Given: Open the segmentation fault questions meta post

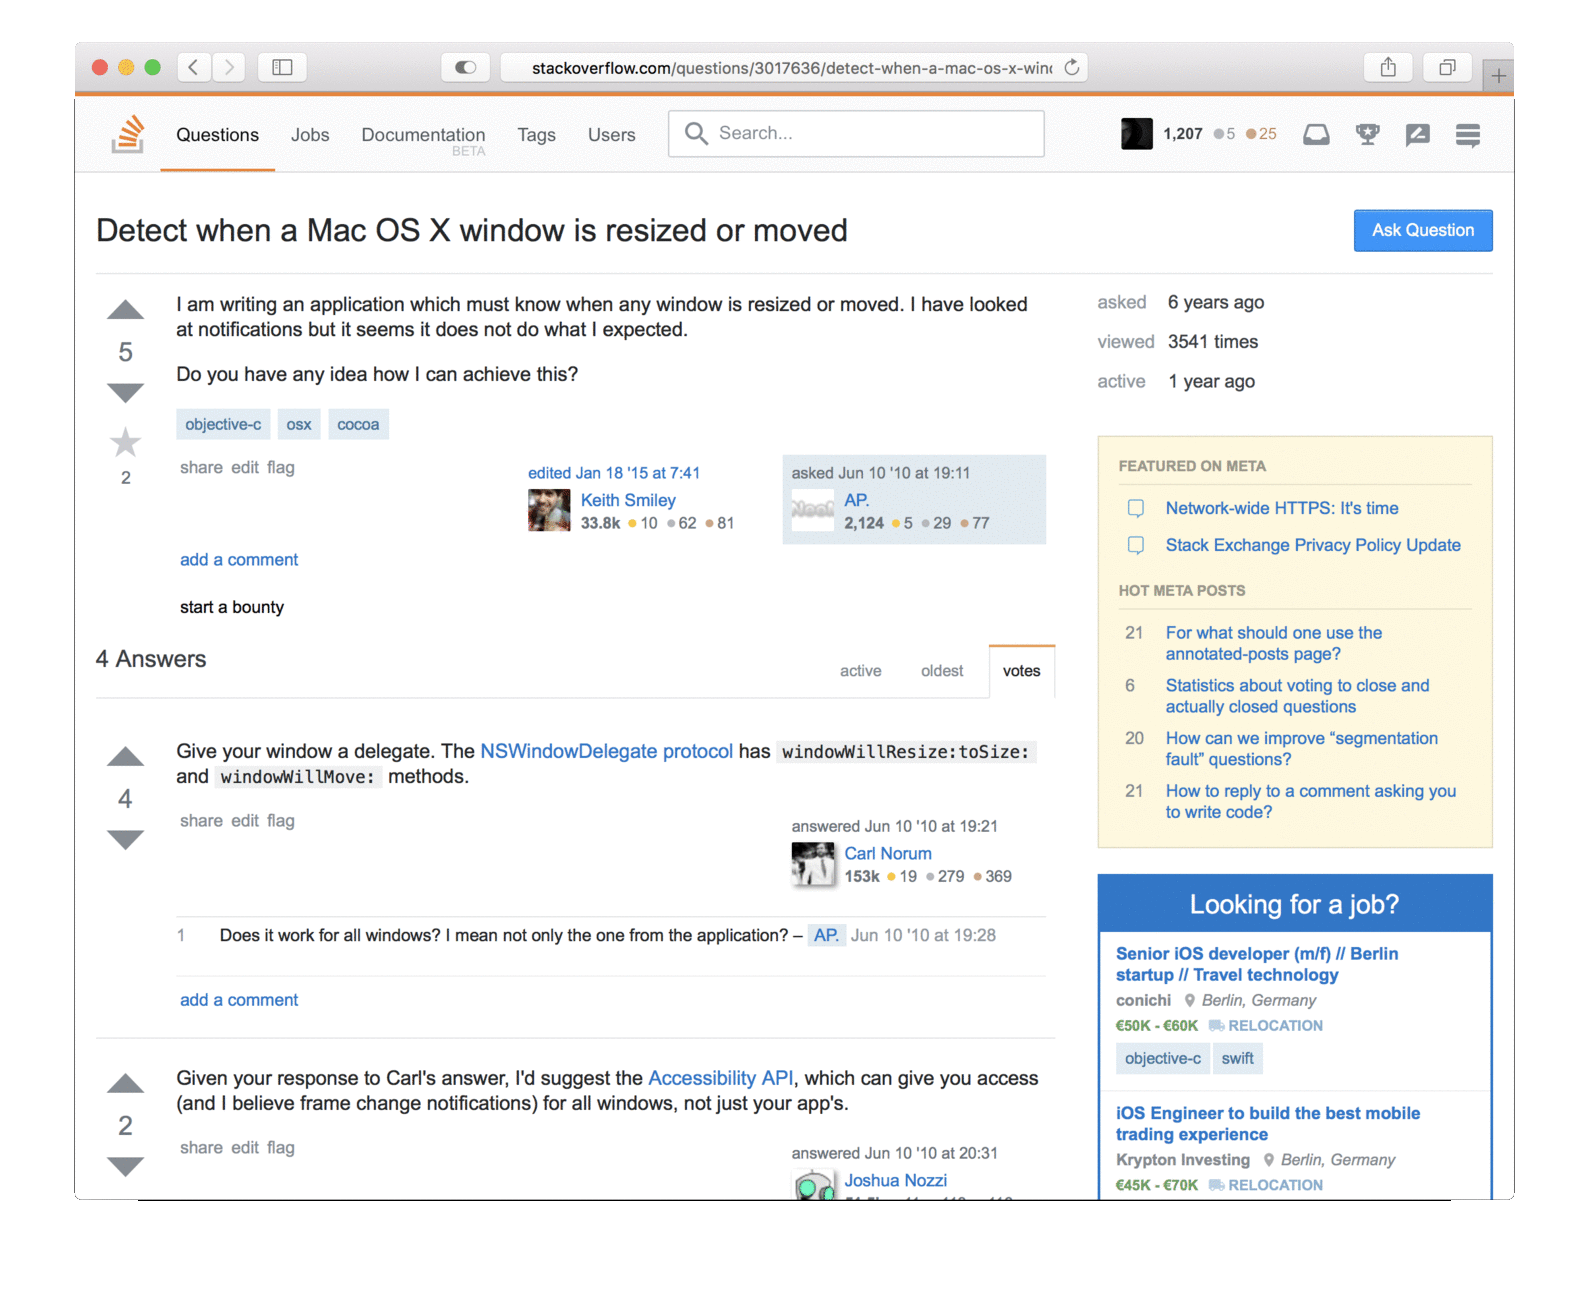Looking at the screenshot, I should (x=1302, y=749).
